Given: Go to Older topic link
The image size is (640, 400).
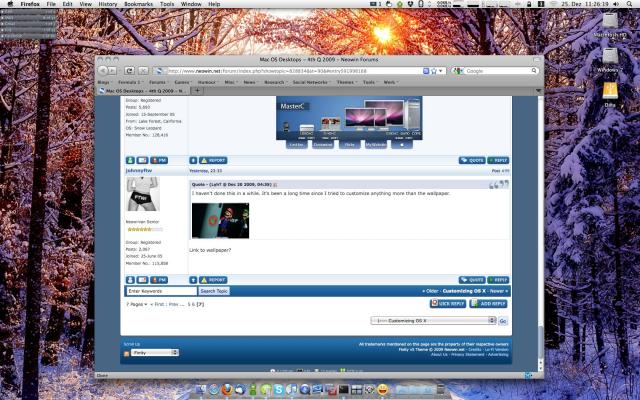Looking at the screenshot, I should (x=430, y=291).
